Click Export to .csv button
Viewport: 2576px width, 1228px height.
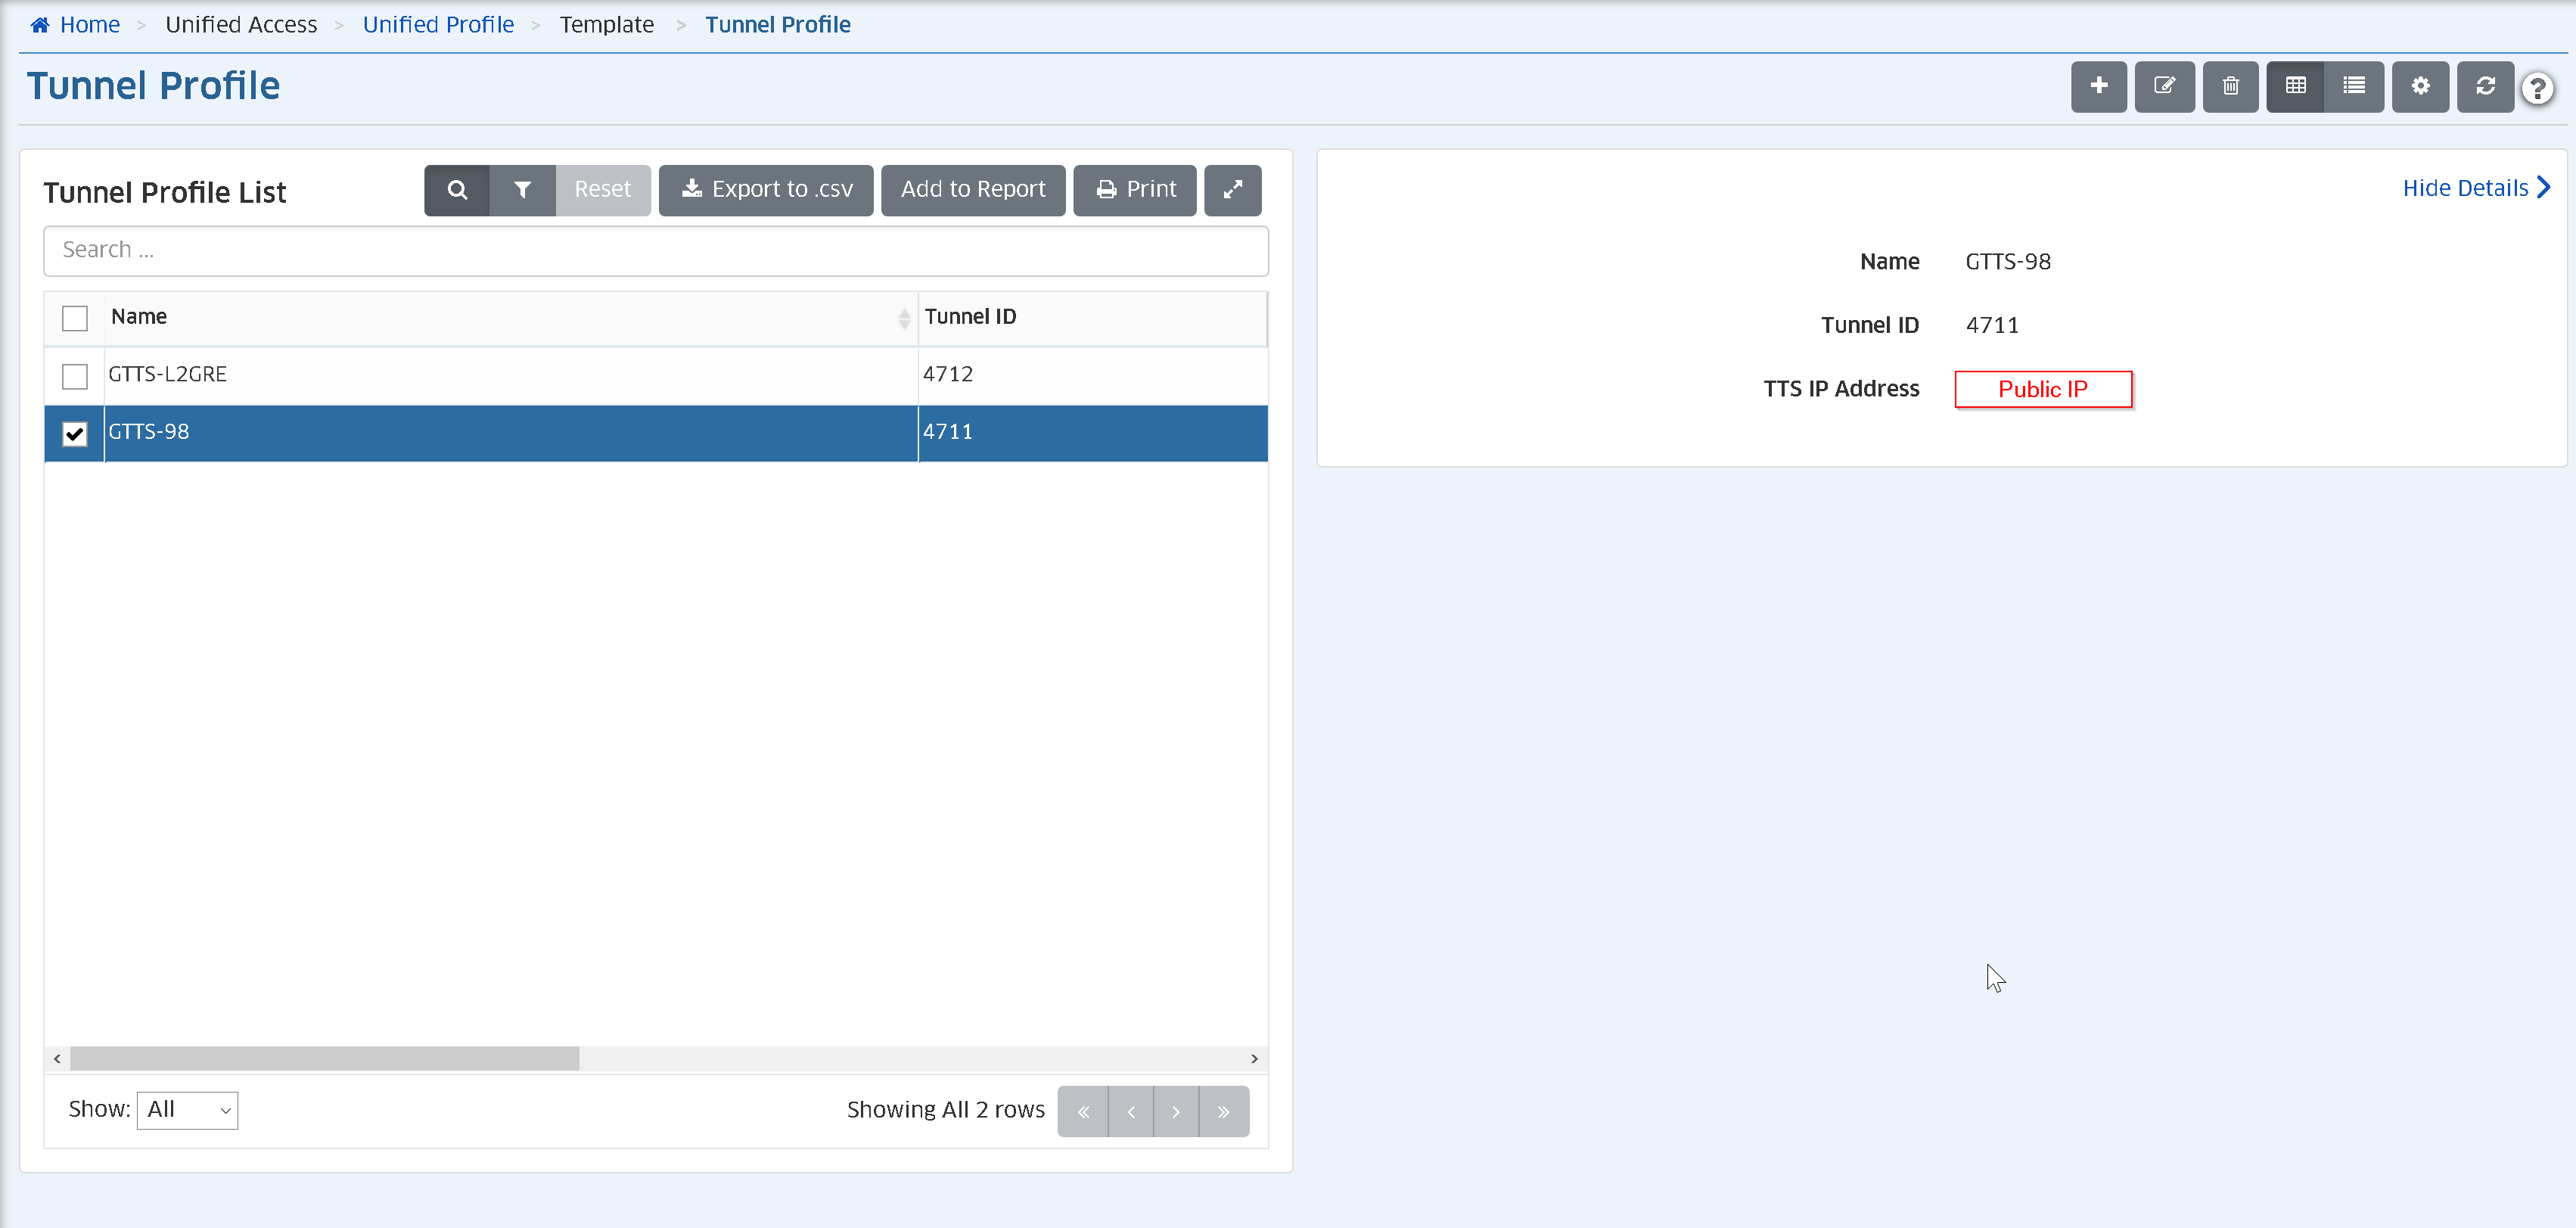click(x=766, y=190)
